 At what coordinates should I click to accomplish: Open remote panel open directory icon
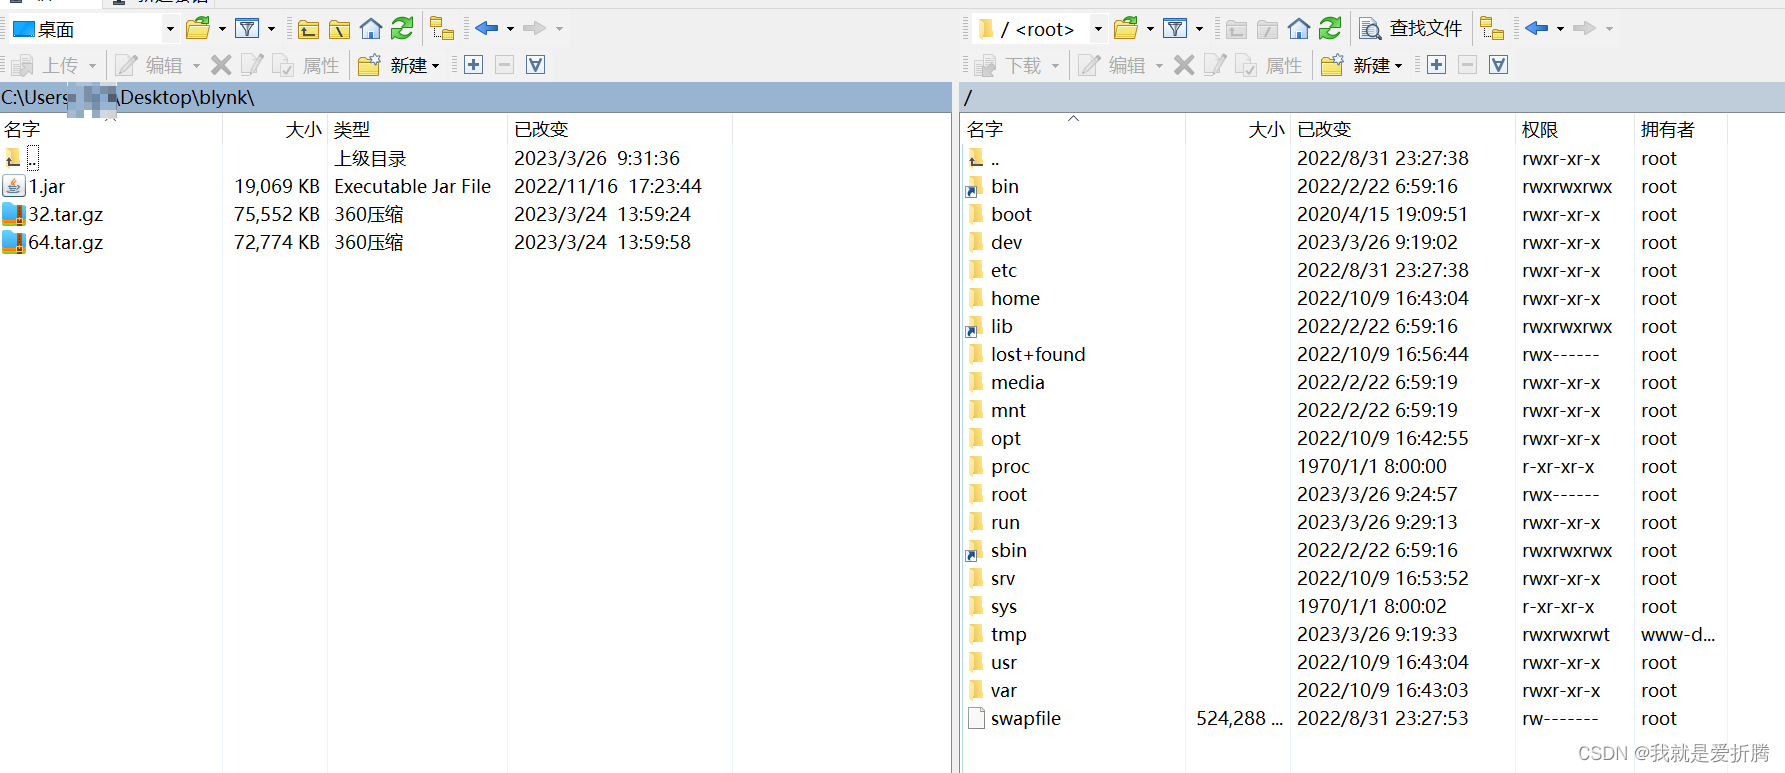(x=1126, y=29)
